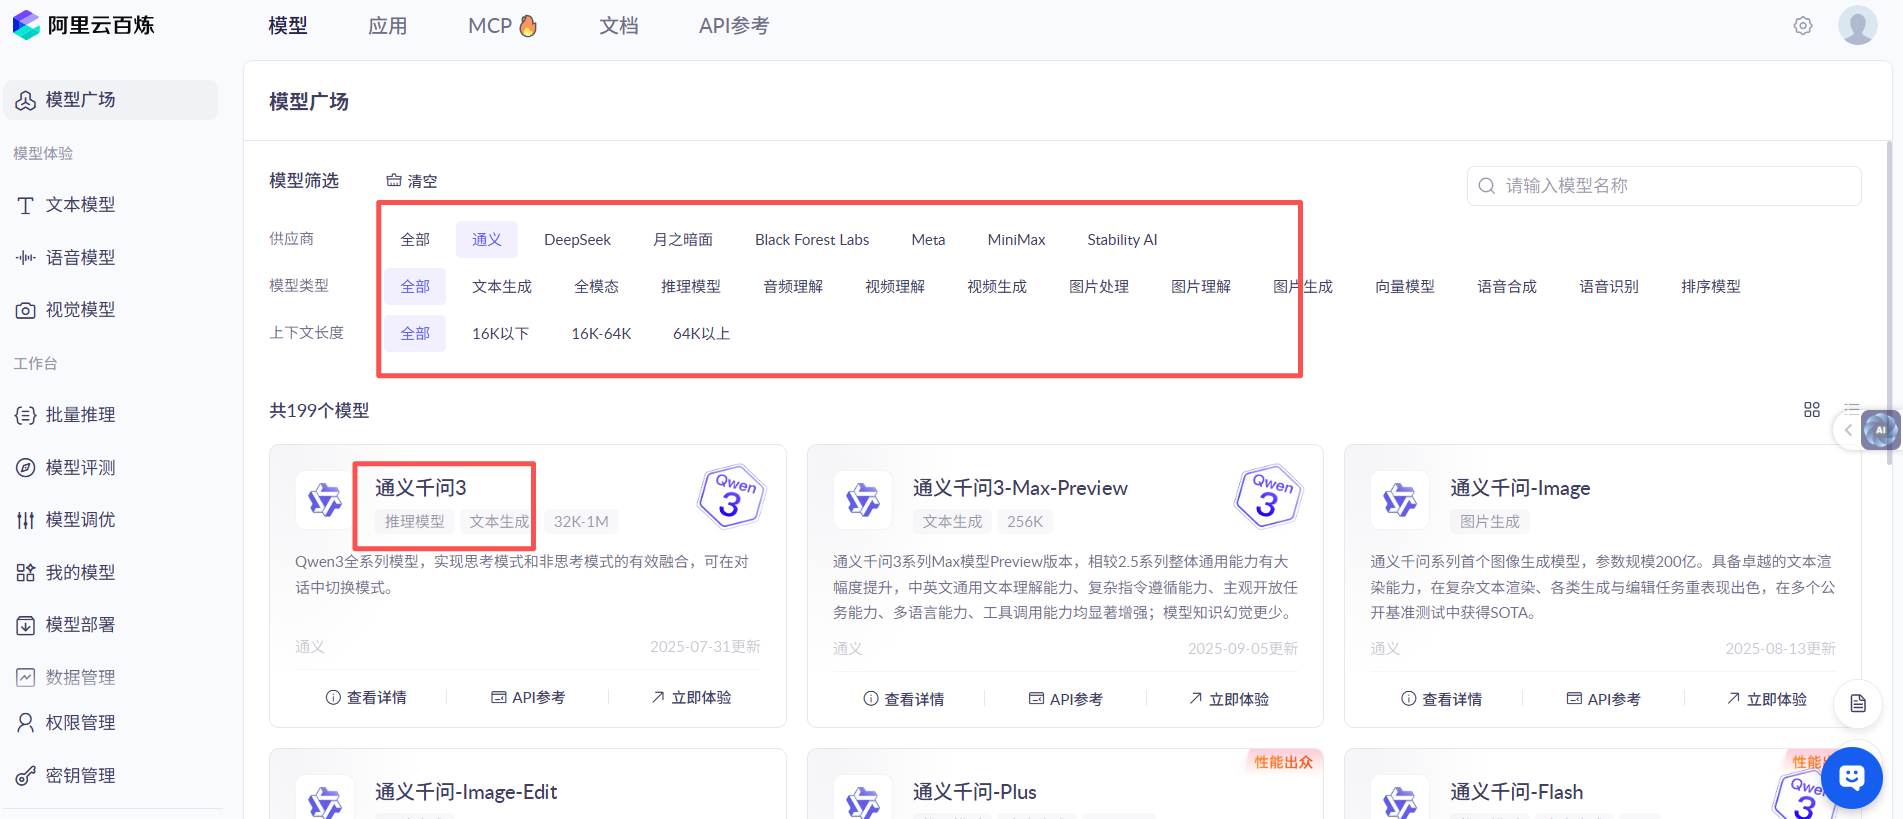
Task: Filter providers by MiniMax
Action: 1016,240
